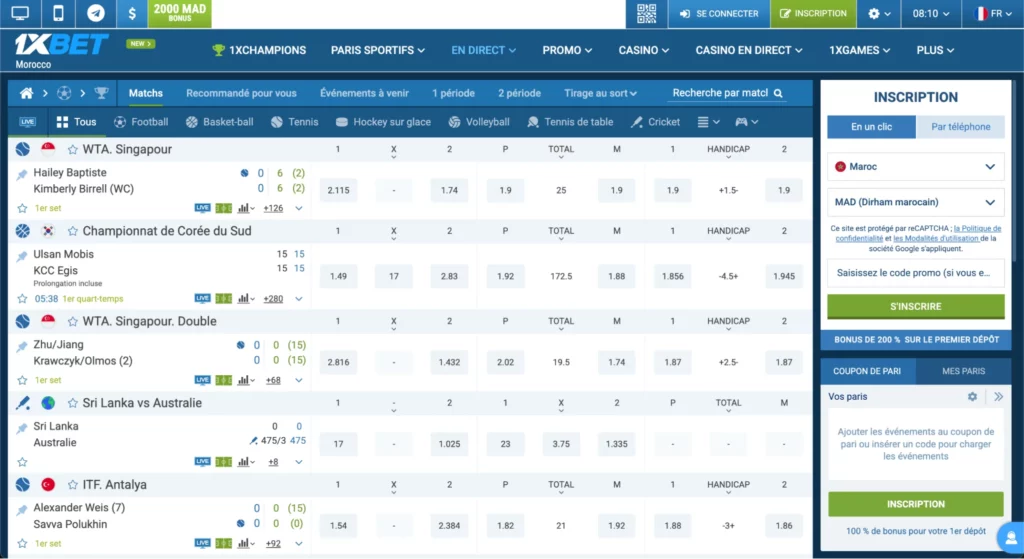Image resolution: width=1024 pixels, height=559 pixels.
Task: Pin the Alexander Weis match
Action: tap(22, 509)
